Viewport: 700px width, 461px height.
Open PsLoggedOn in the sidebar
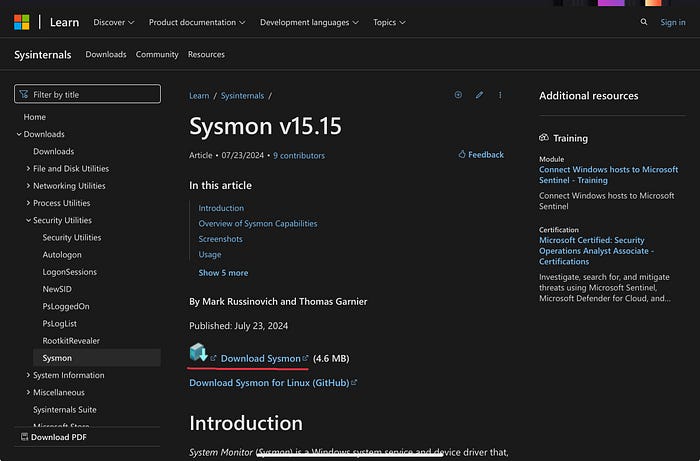[x=66, y=306]
